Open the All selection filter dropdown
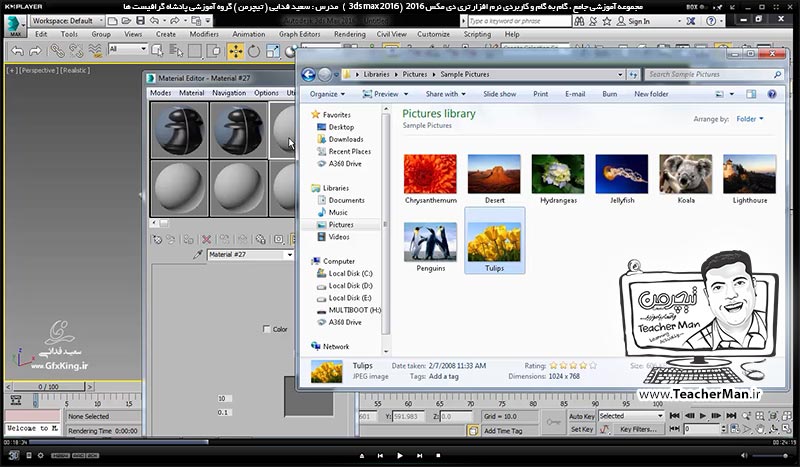 128,49
